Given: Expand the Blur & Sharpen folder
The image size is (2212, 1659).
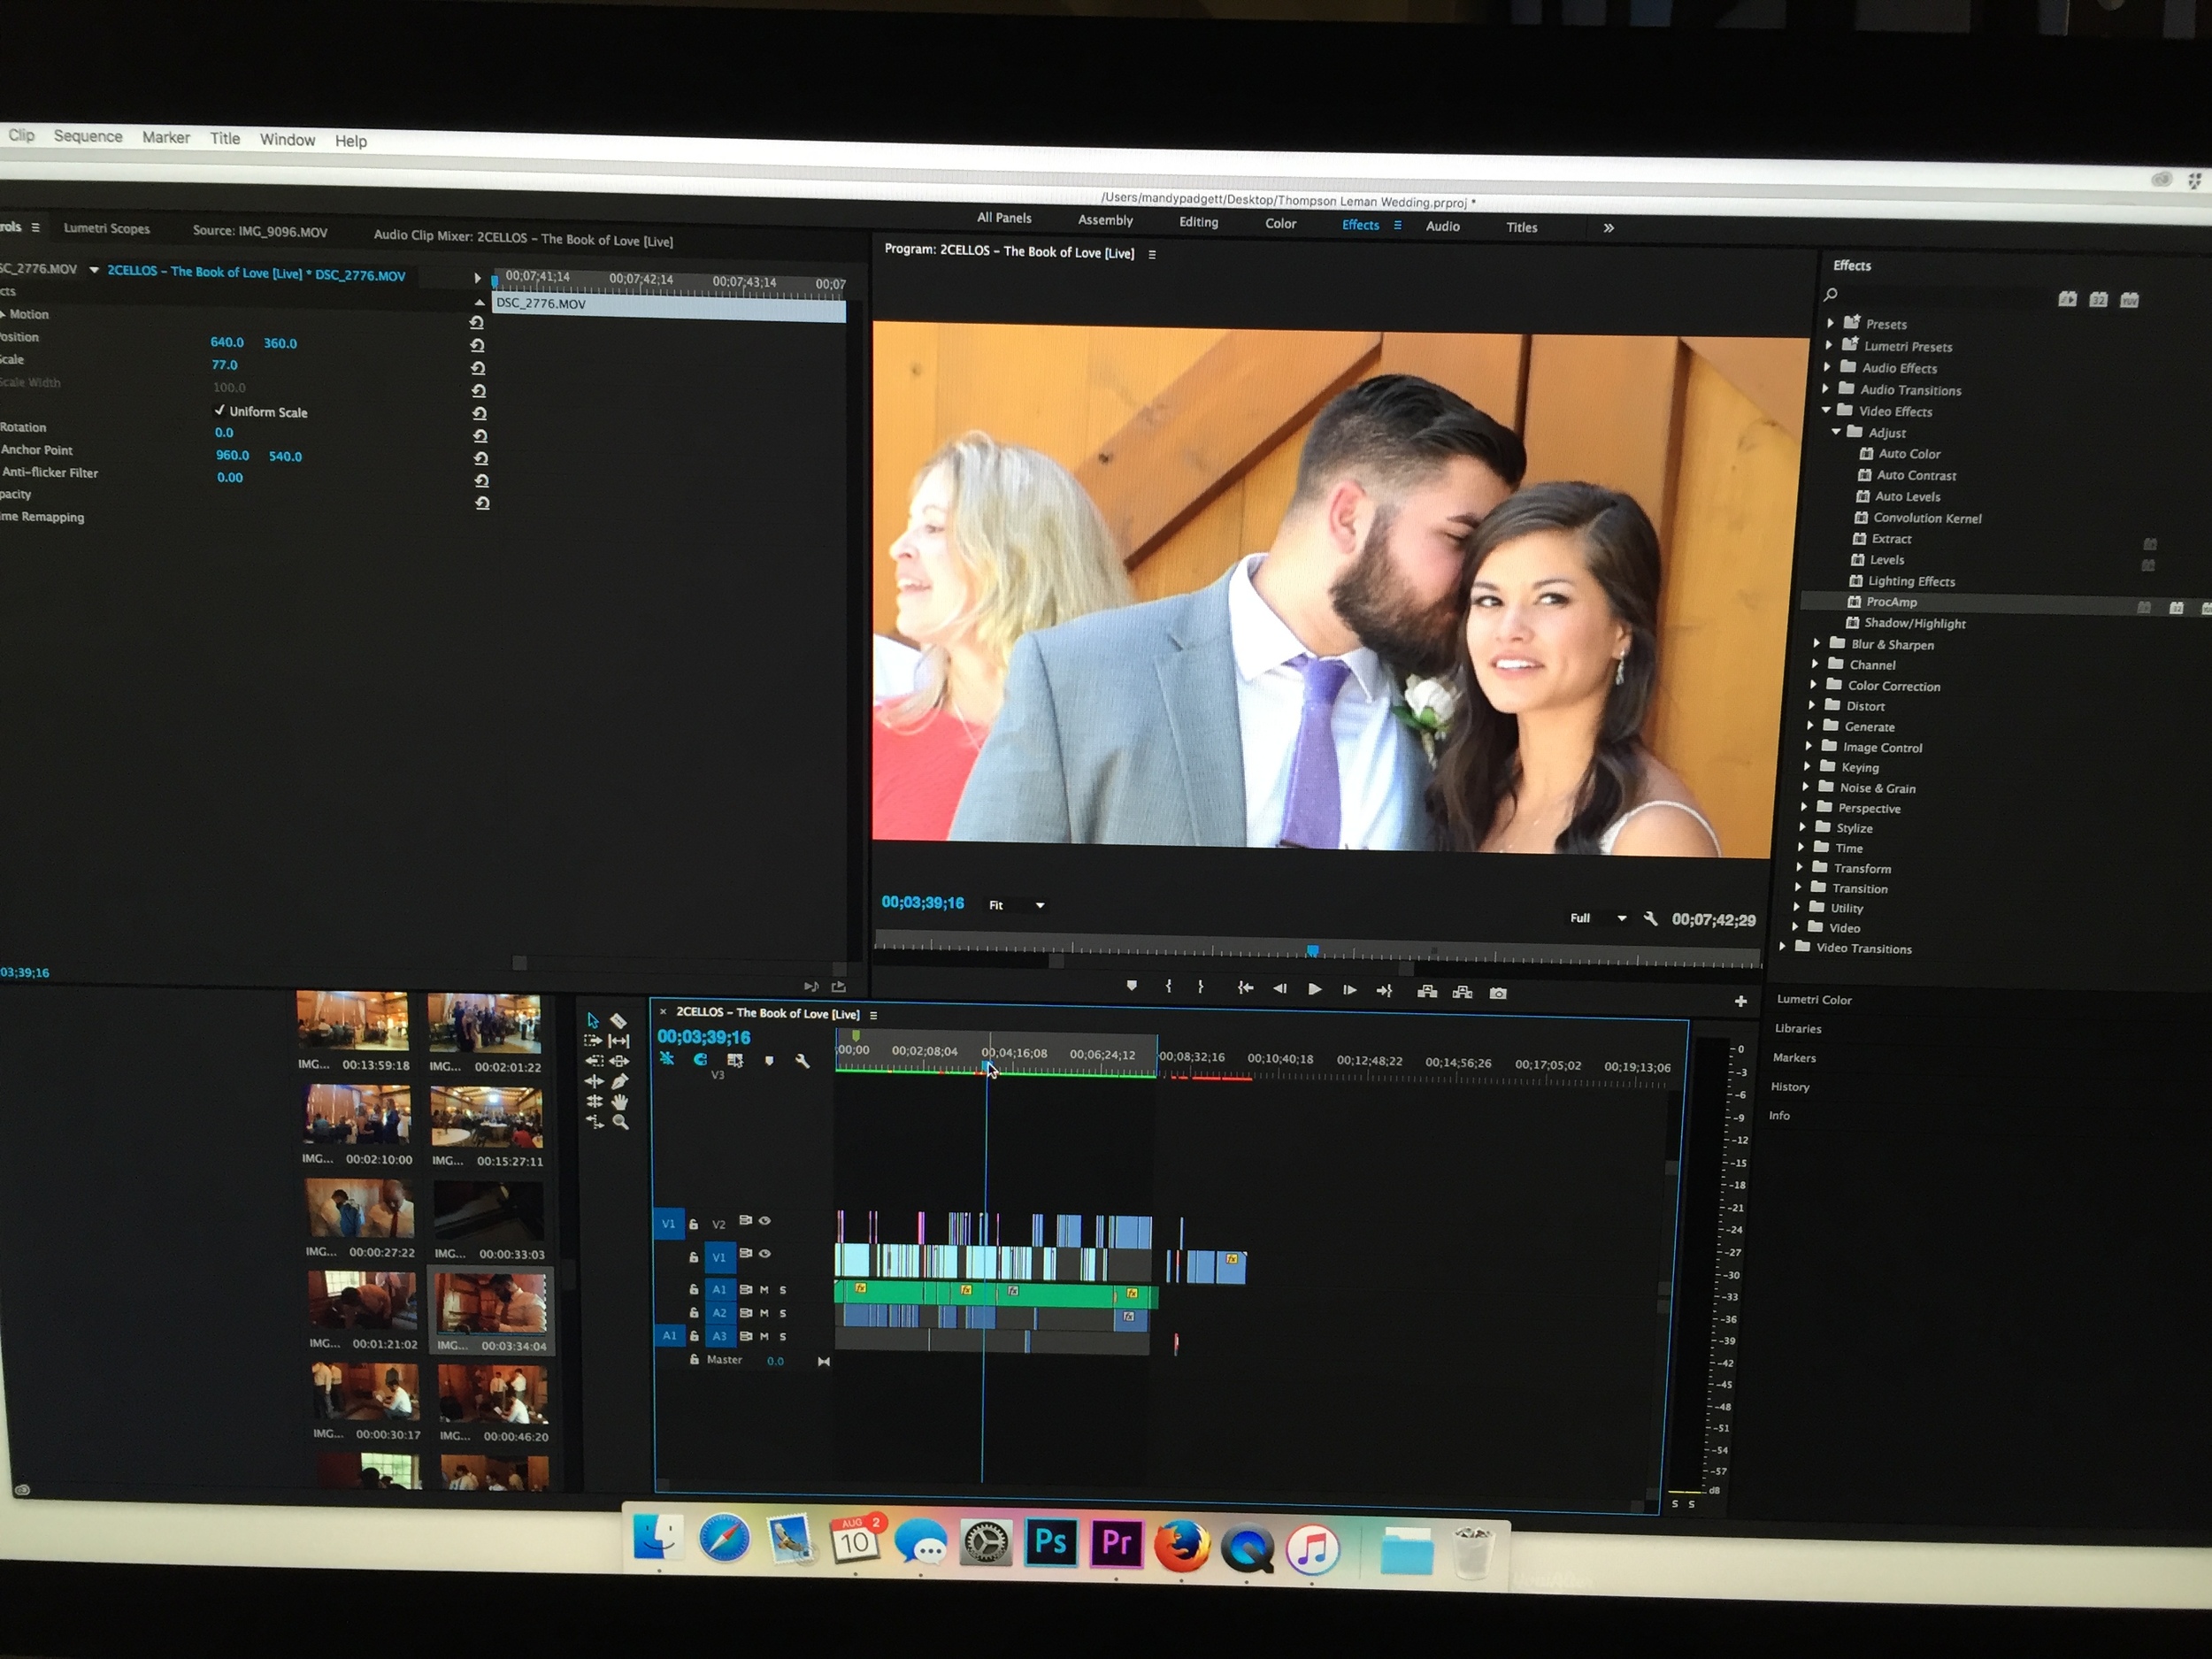Looking at the screenshot, I should coord(1817,643).
